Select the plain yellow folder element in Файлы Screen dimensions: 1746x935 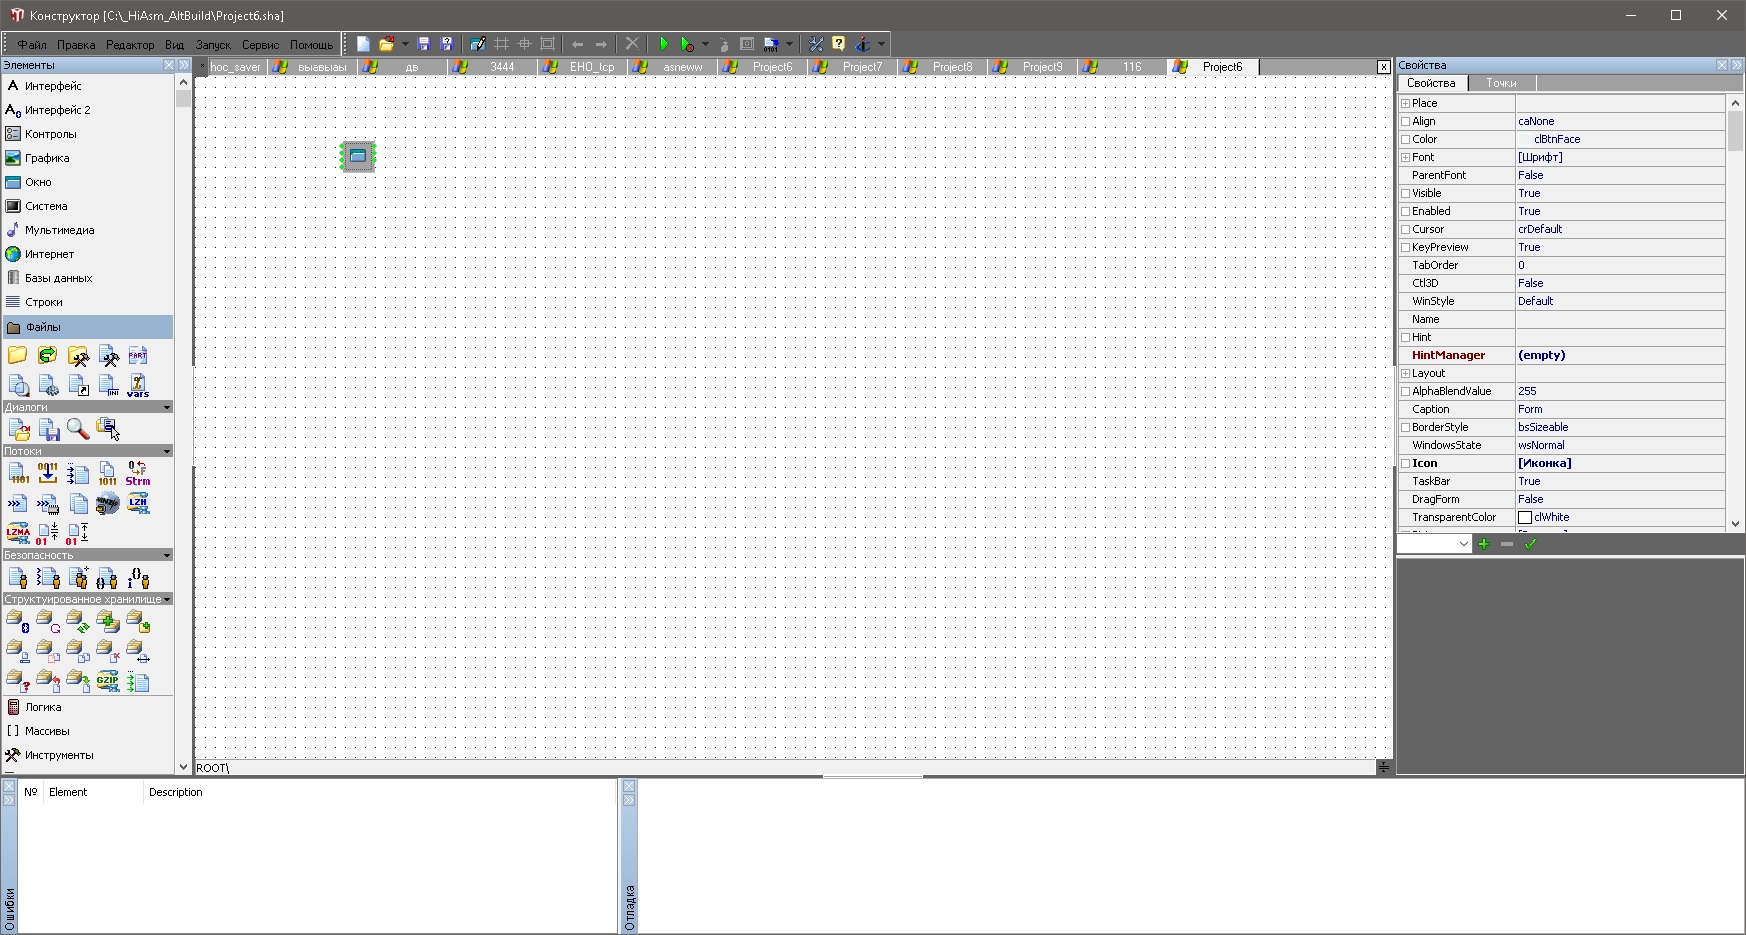tap(17, 356)
